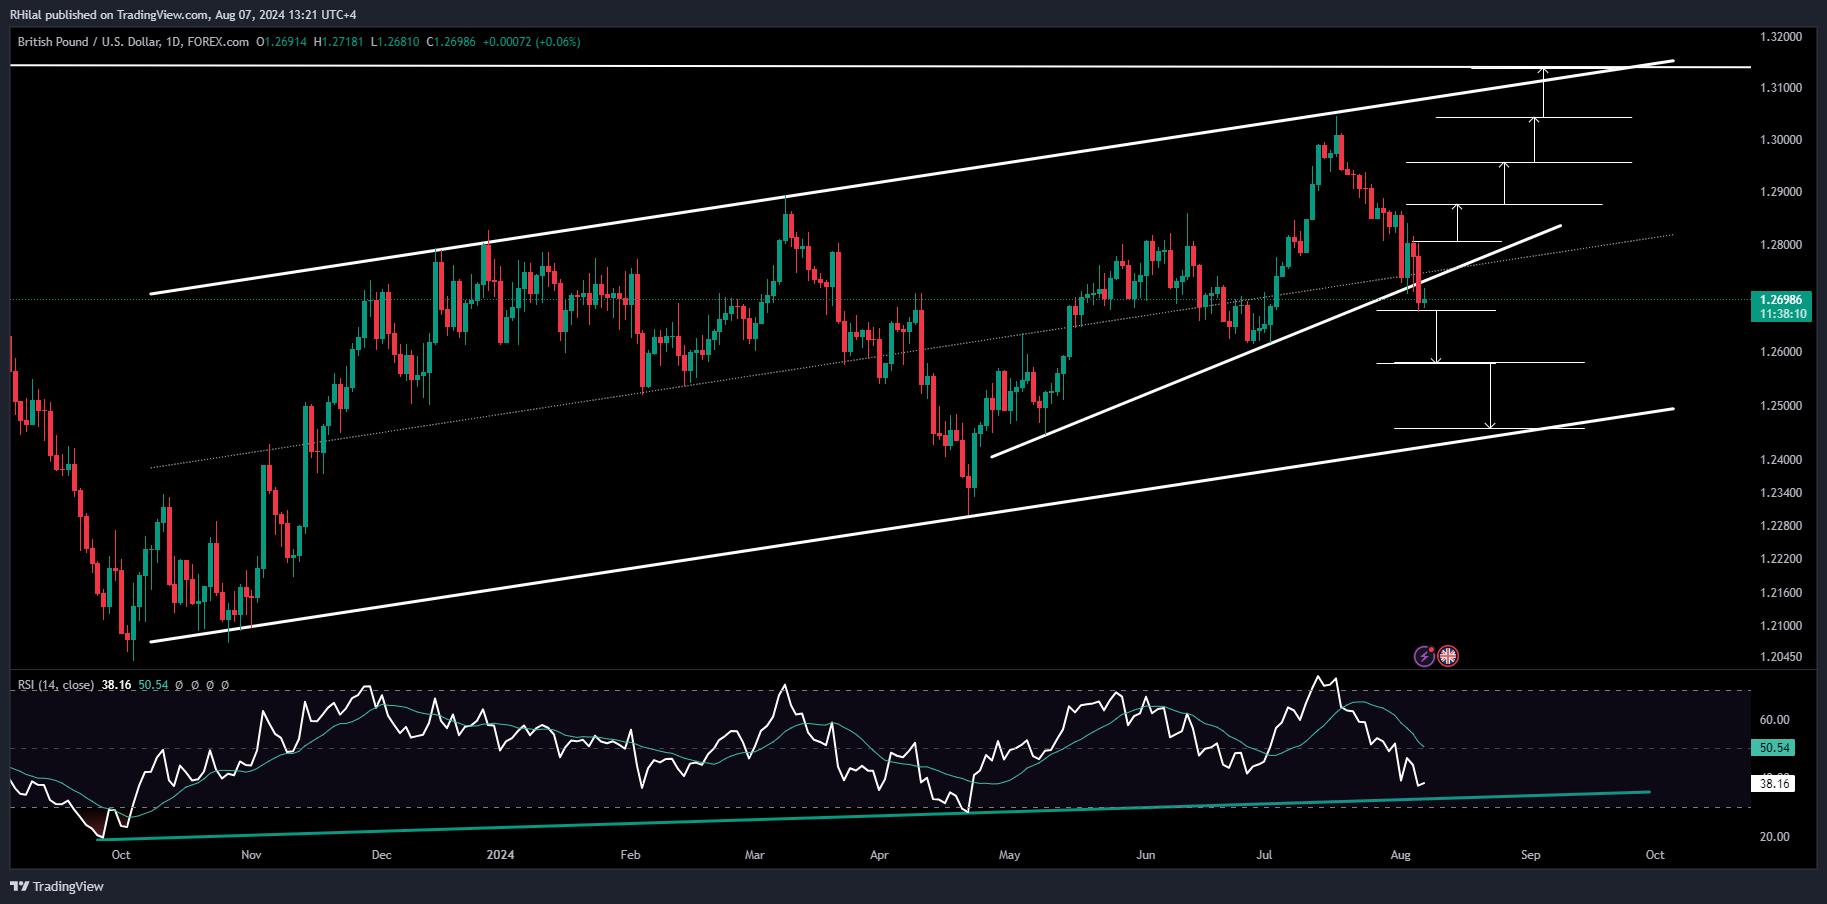Viewport: 1827px width, 904px height.
Task: Click the high value H1.27181
Action: click(x=338, y=42)
